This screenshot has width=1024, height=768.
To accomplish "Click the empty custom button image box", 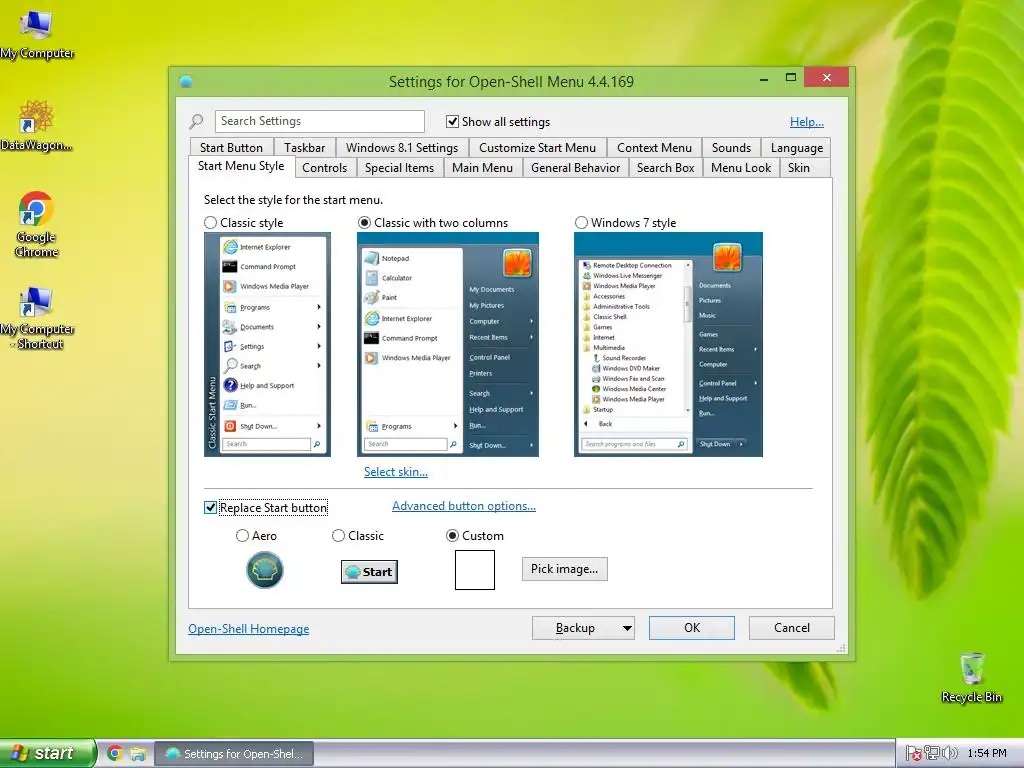I will (x=475, y=569).
